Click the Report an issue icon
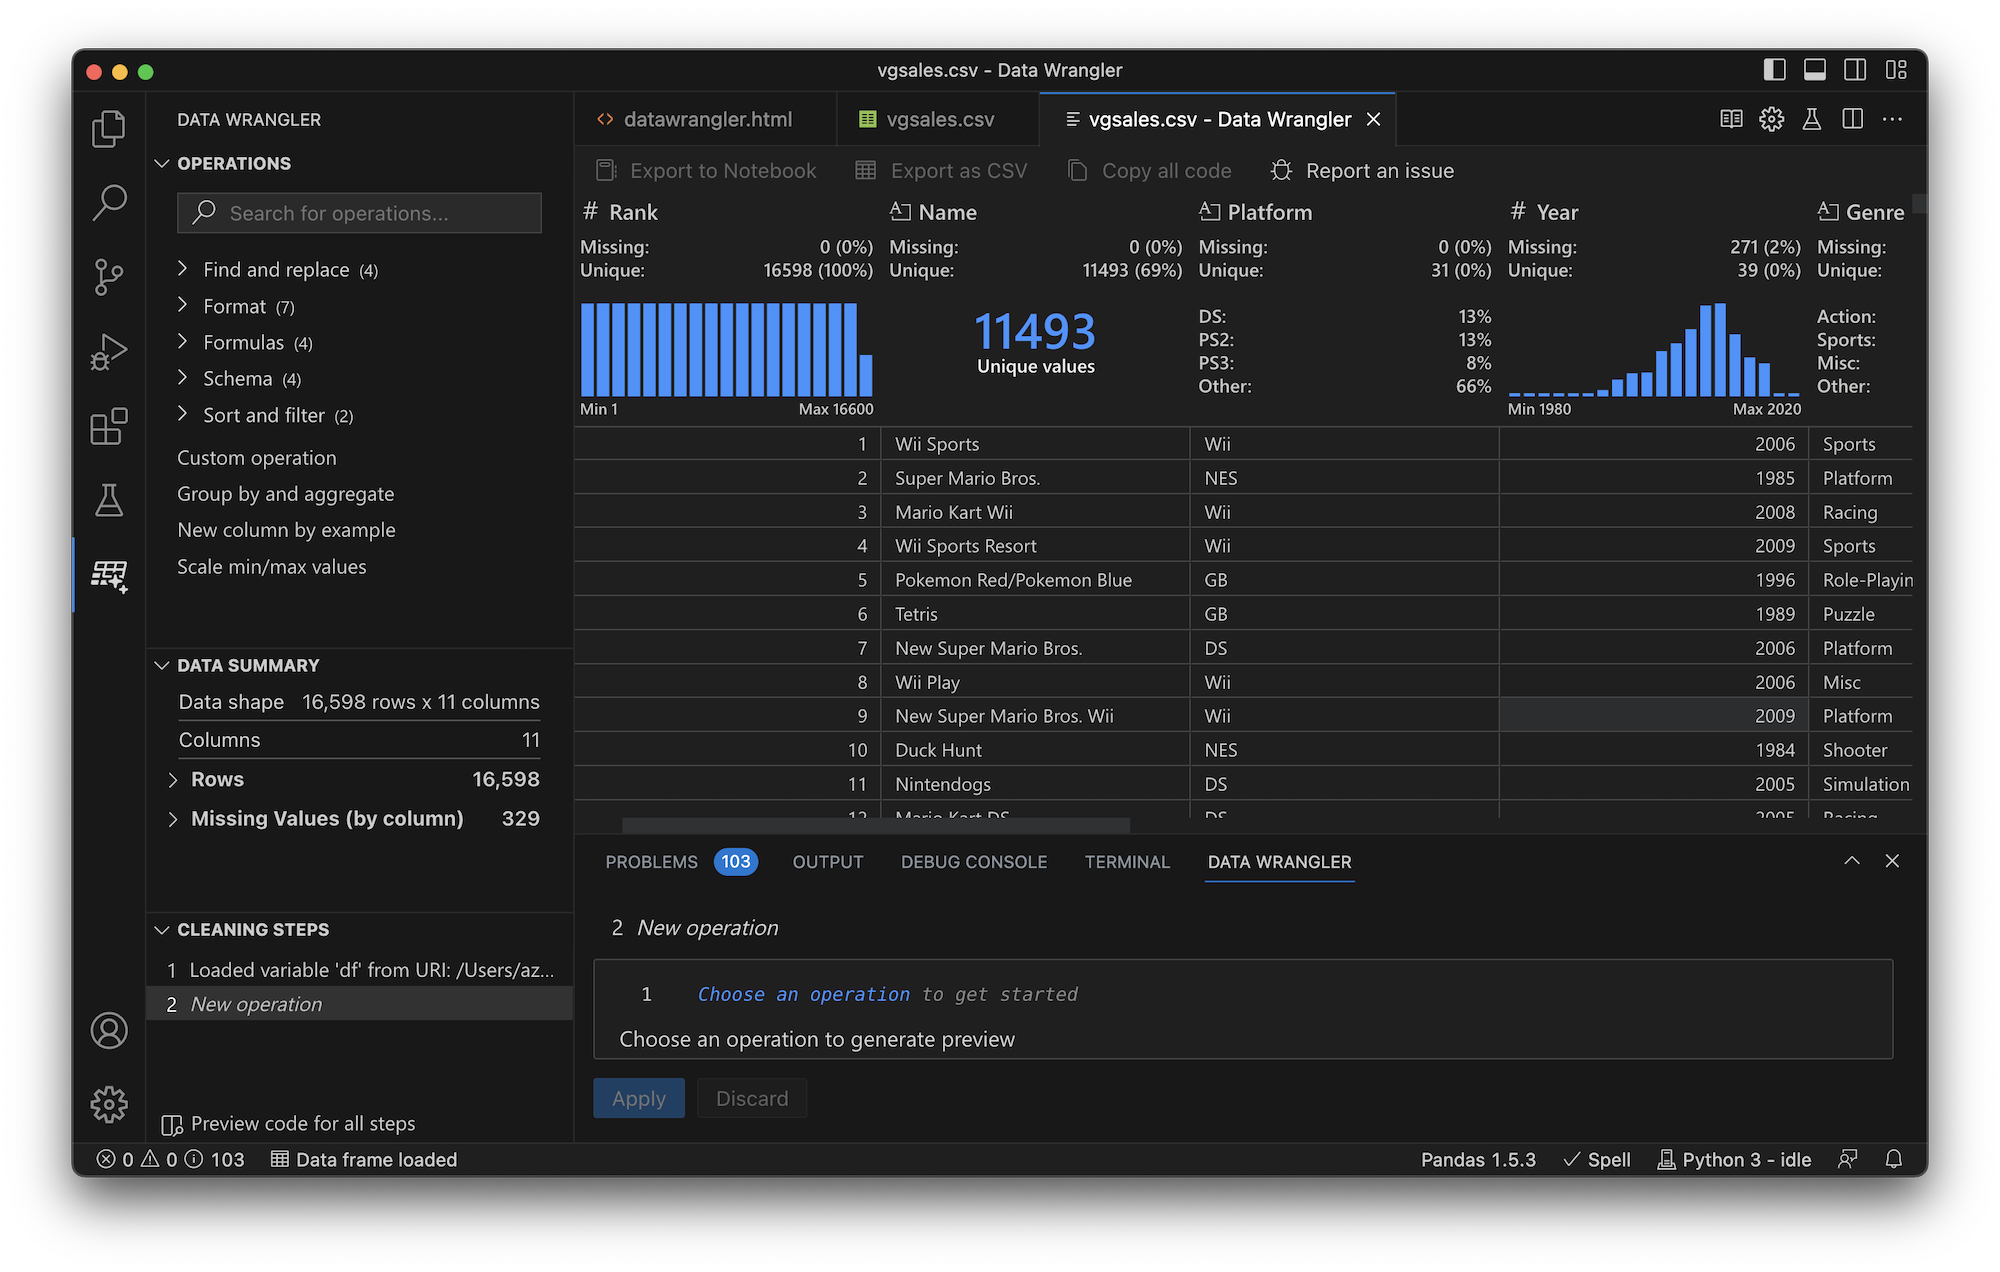Screen dimensions: 2000x1272 click(1280, 169)
